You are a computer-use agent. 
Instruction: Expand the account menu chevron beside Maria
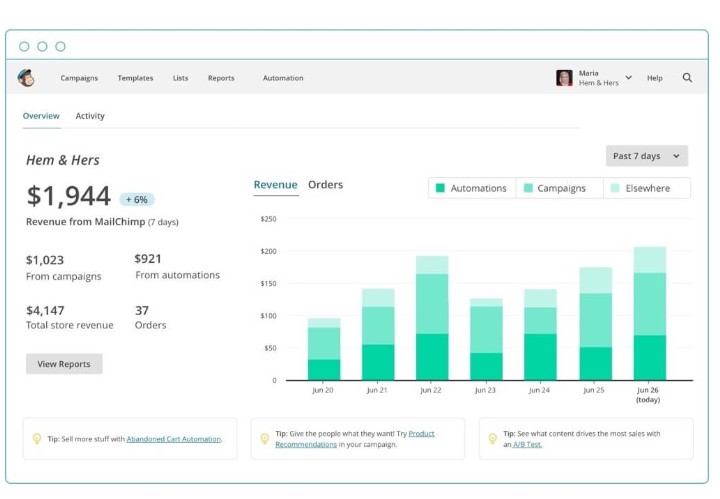point(629,78)
